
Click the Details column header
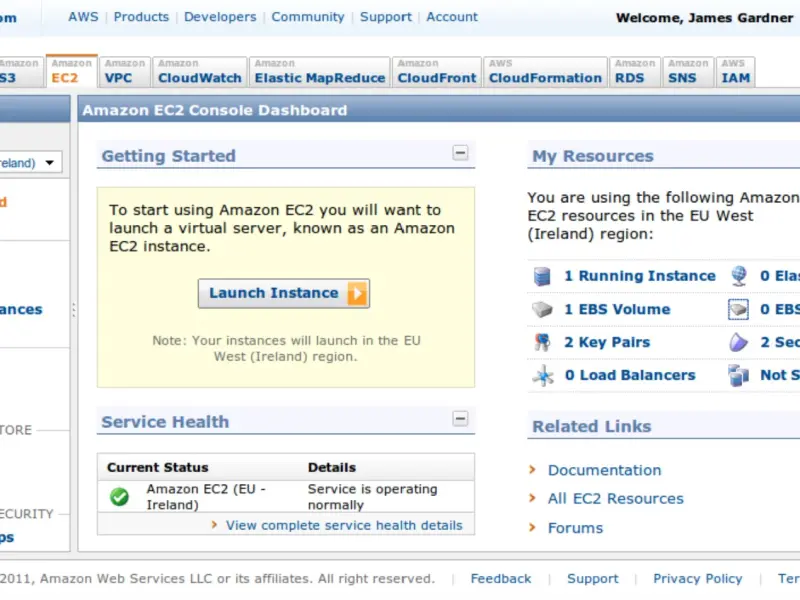(x=332, y=467)
